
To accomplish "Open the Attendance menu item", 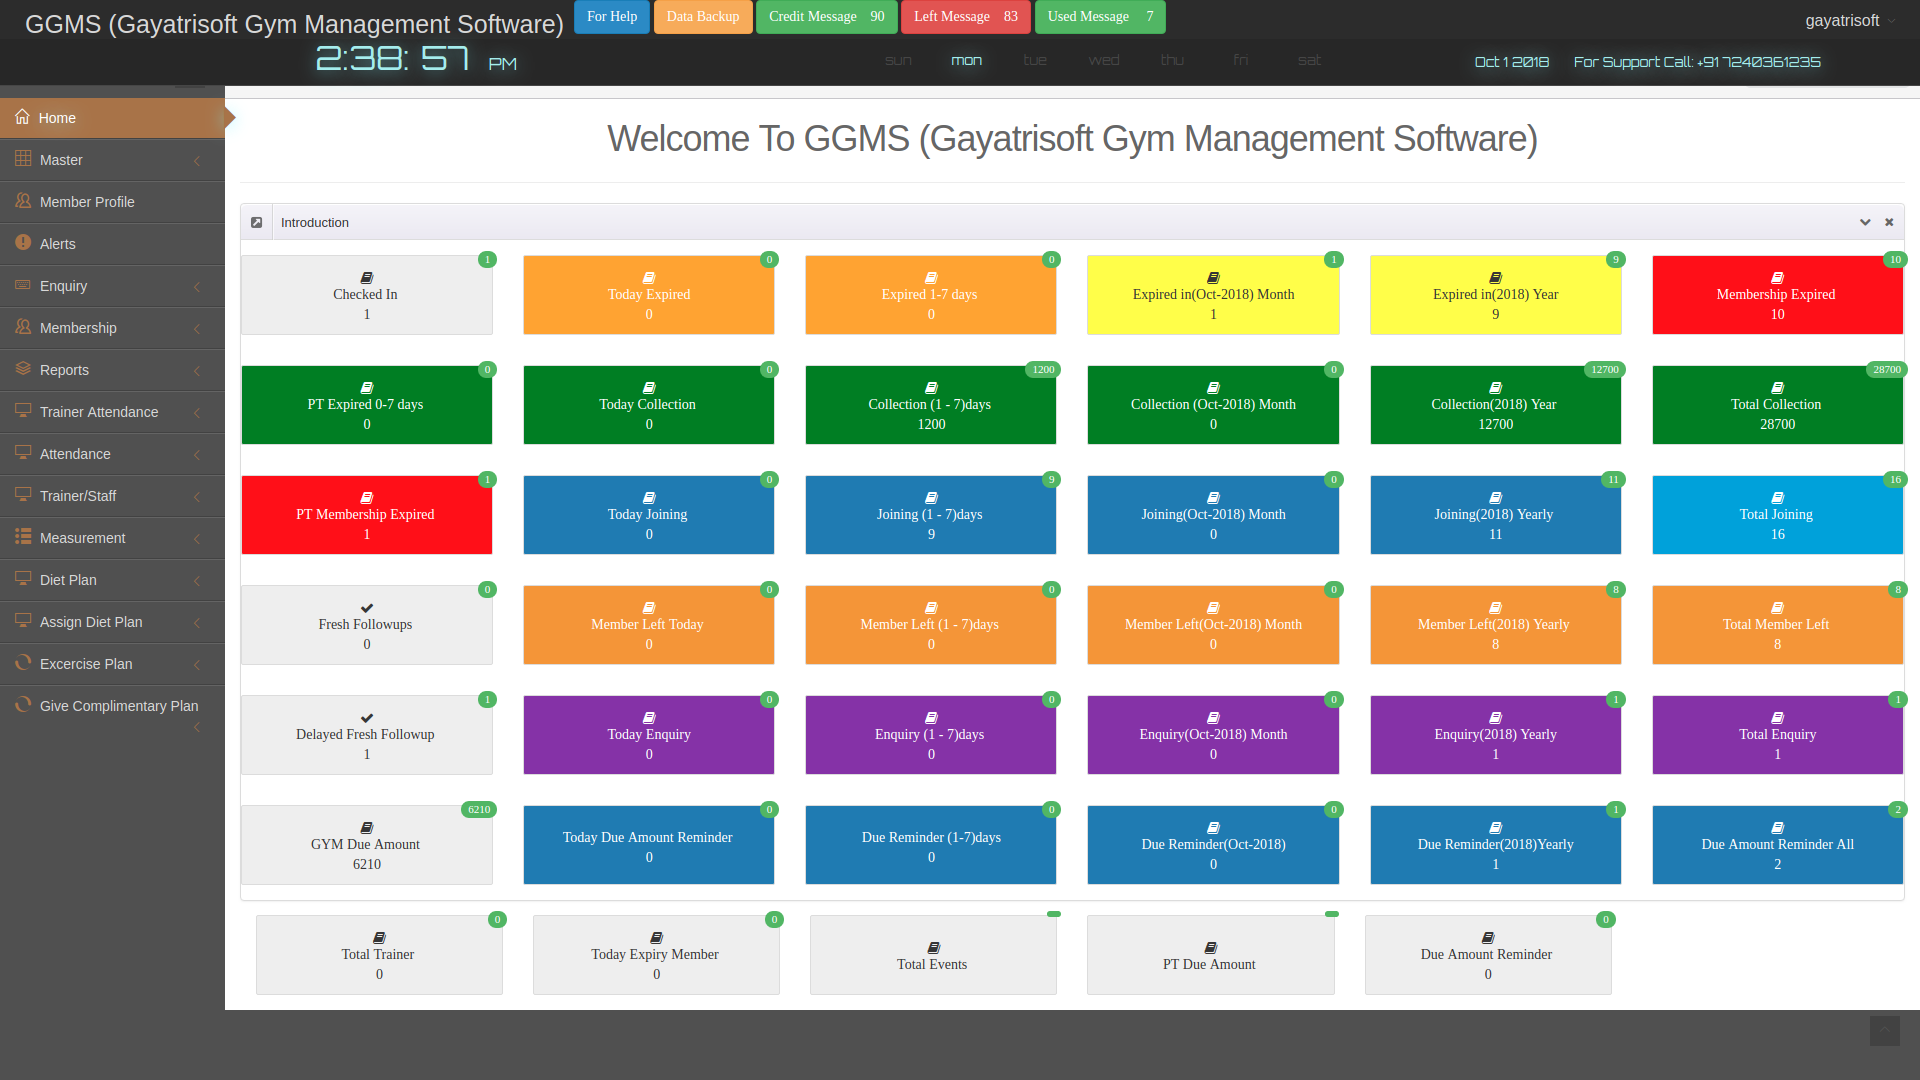I will pyautogui.click(x=112, y=454).
